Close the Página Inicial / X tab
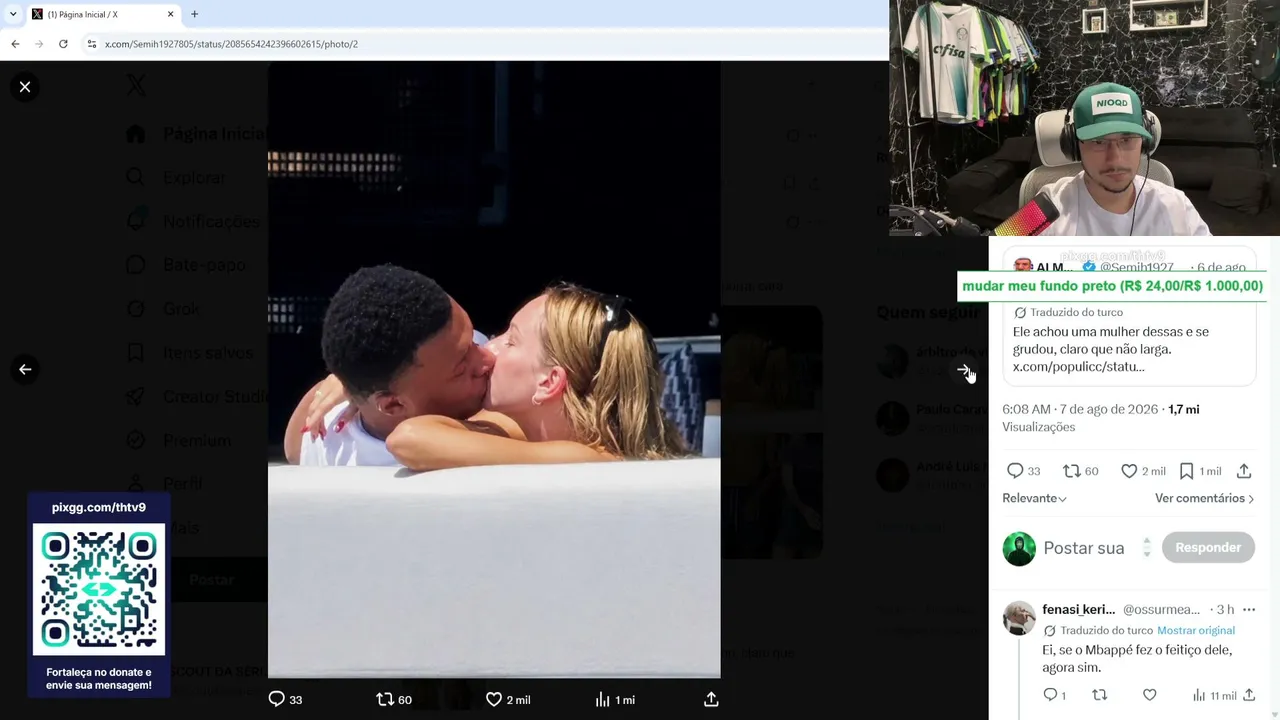Image resolution: width=1280 pixels, height=720 pixels. tap(170, 14)
